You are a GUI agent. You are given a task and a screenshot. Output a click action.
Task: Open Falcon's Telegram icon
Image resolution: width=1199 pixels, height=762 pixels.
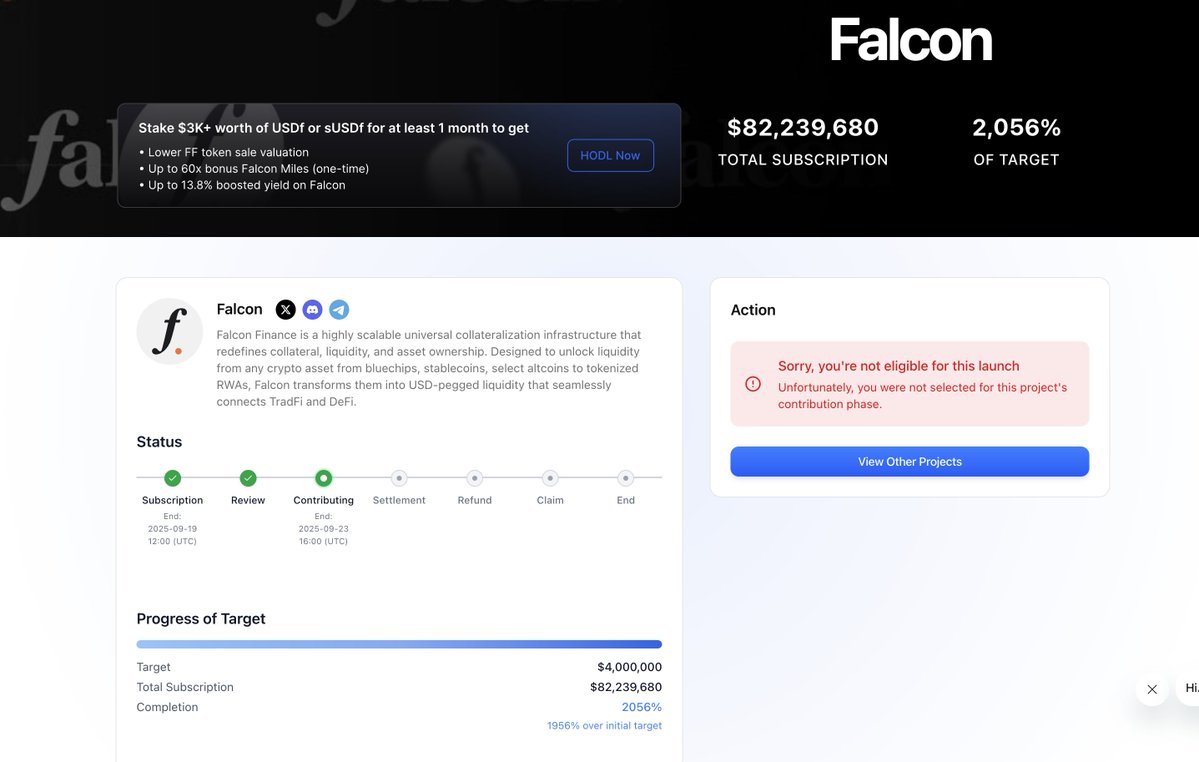point(339,310)
